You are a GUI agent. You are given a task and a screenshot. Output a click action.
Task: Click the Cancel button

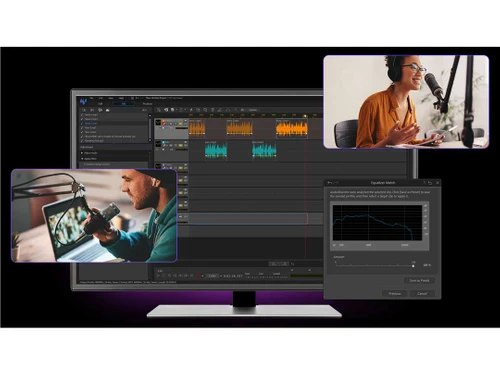point(422,294)
